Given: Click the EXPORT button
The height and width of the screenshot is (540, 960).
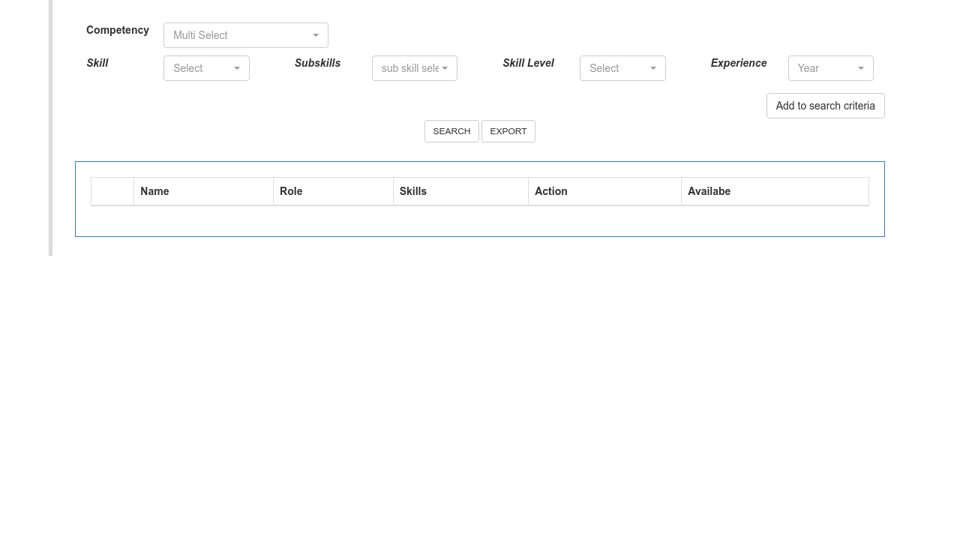Looking at the screenshot, I should [508, 131].
